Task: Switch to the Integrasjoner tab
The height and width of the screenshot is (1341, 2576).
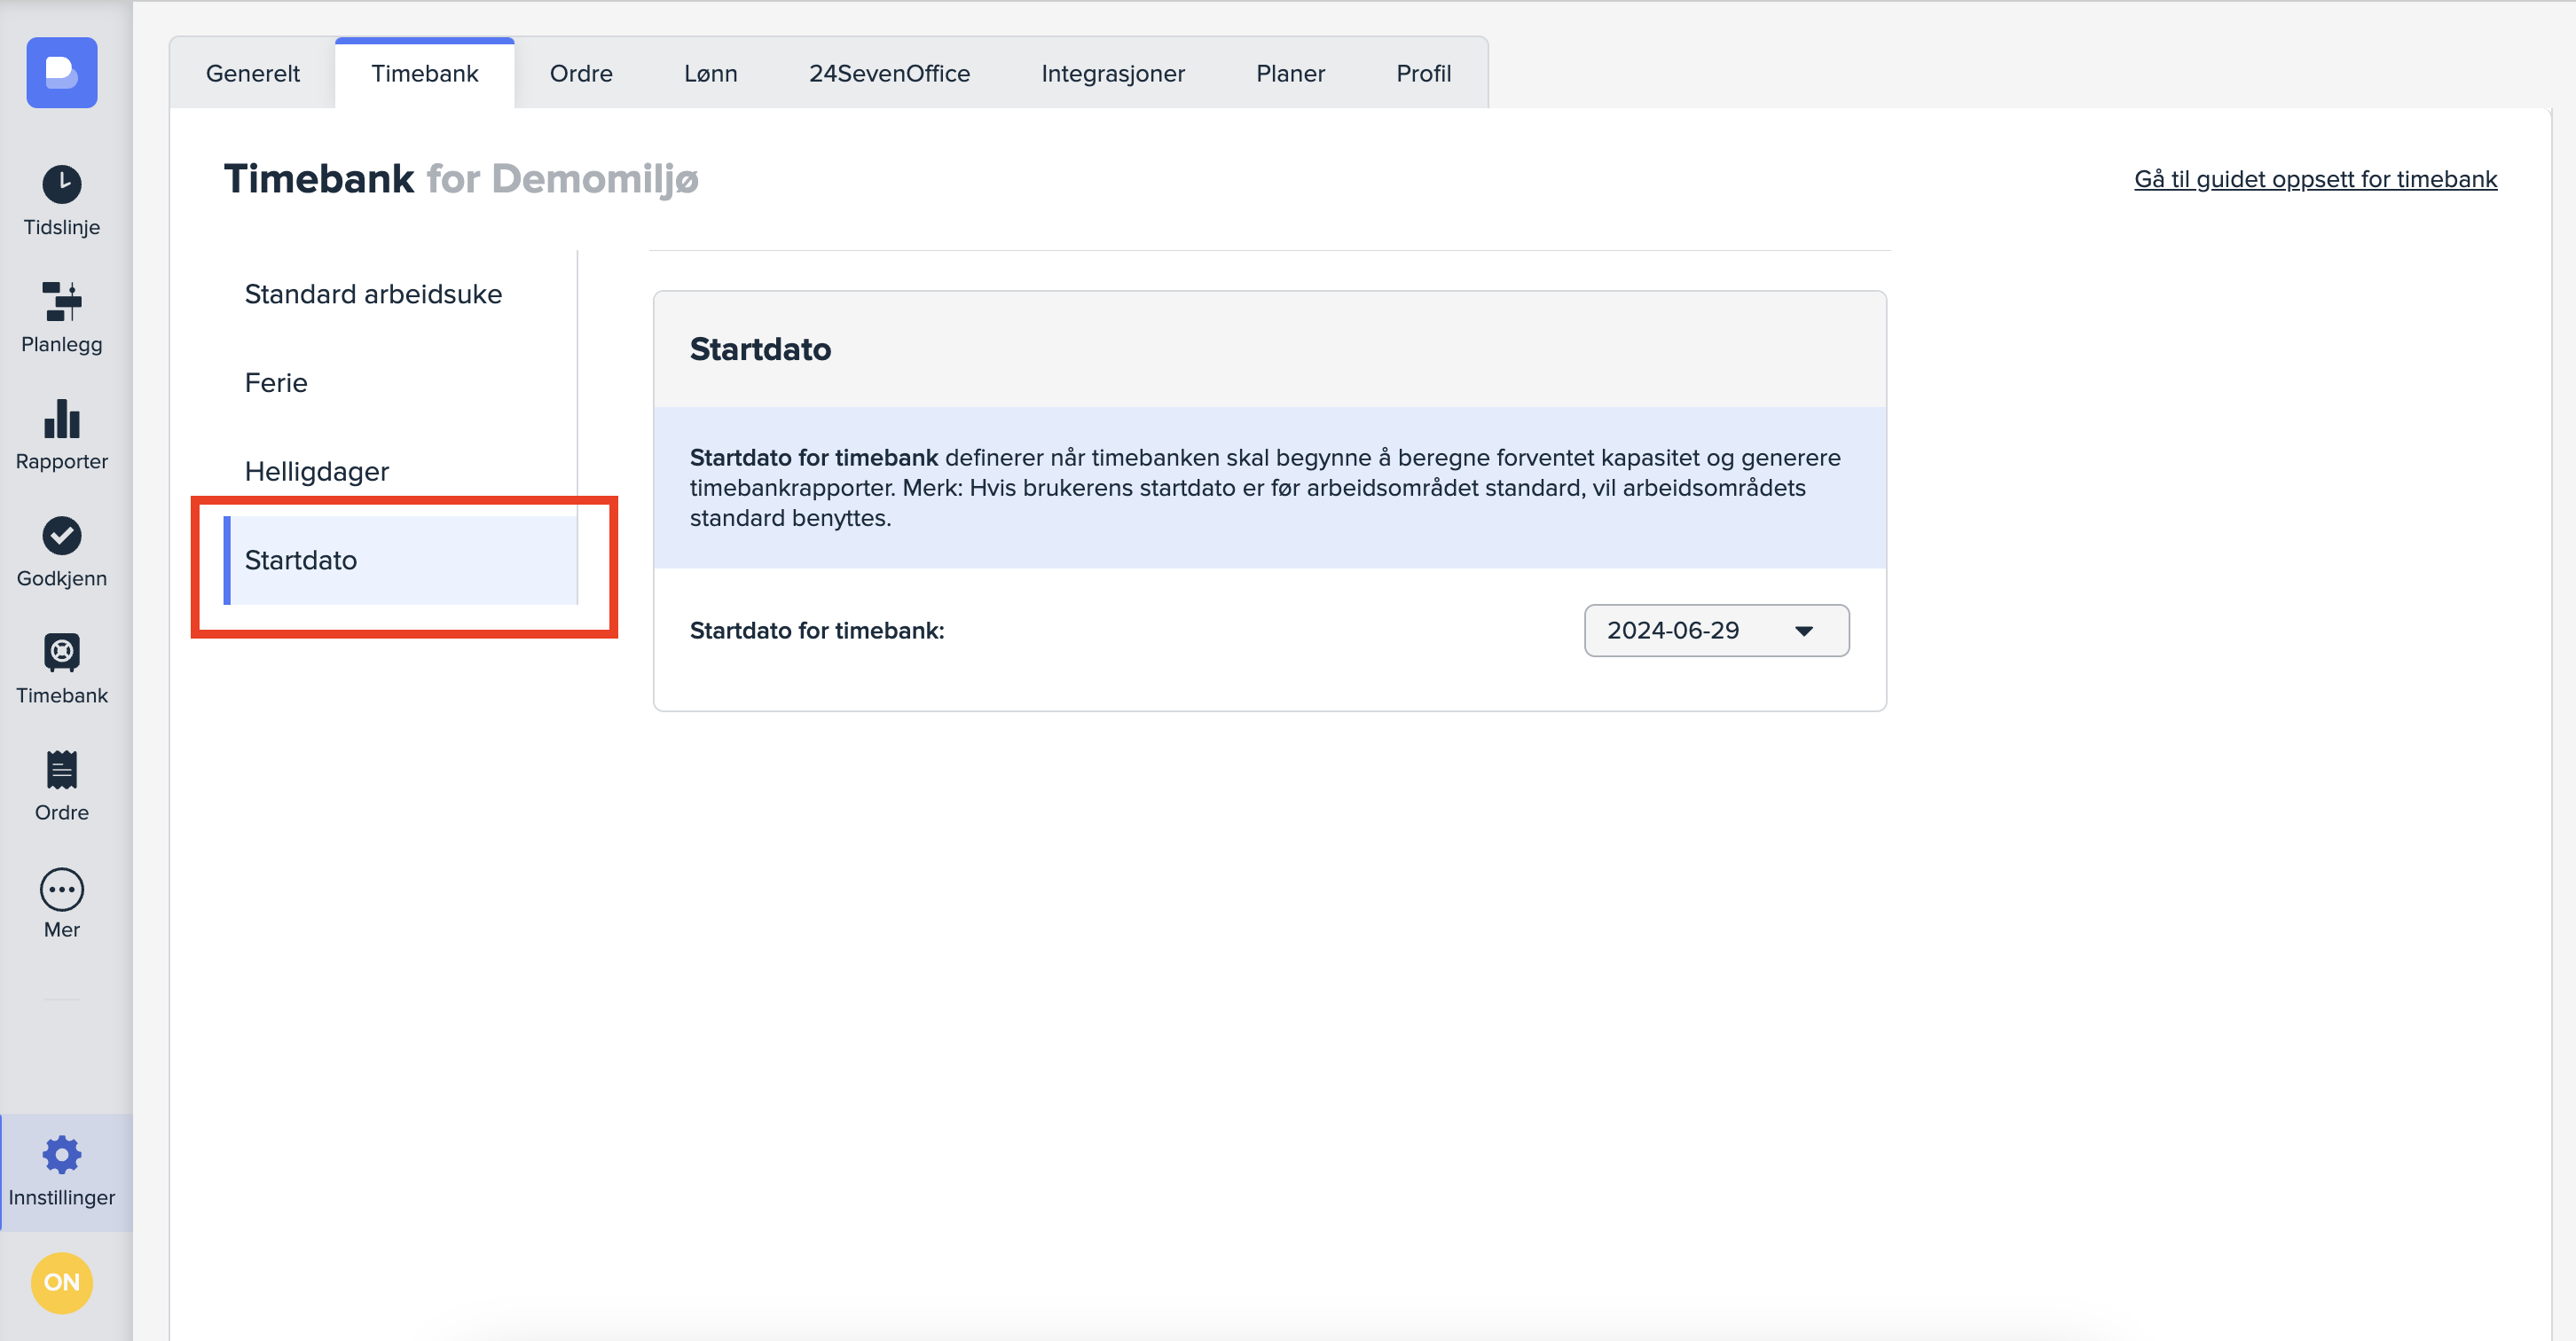Action: (1113, 74)
